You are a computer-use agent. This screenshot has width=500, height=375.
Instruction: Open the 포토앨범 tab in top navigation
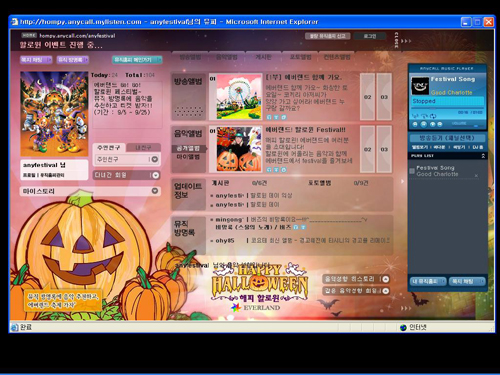pos(300,57)
